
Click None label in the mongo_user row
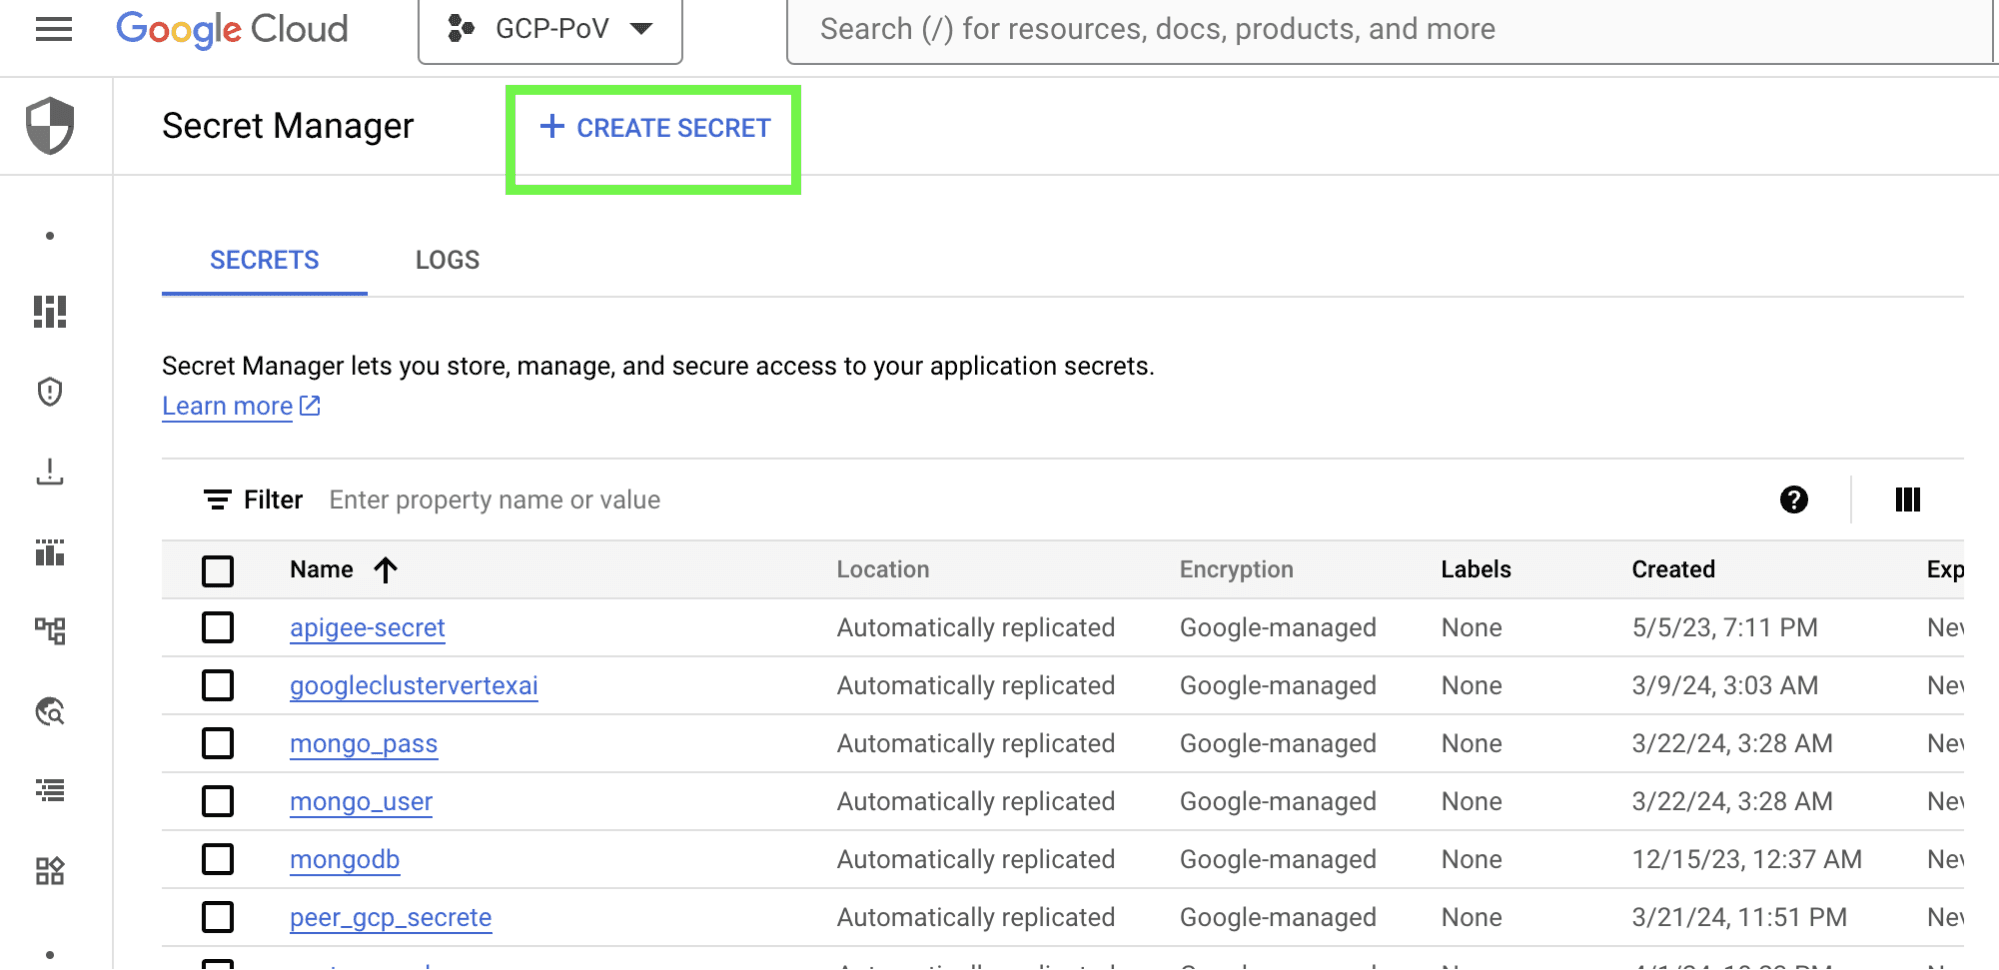click(x=1471, y=802)
